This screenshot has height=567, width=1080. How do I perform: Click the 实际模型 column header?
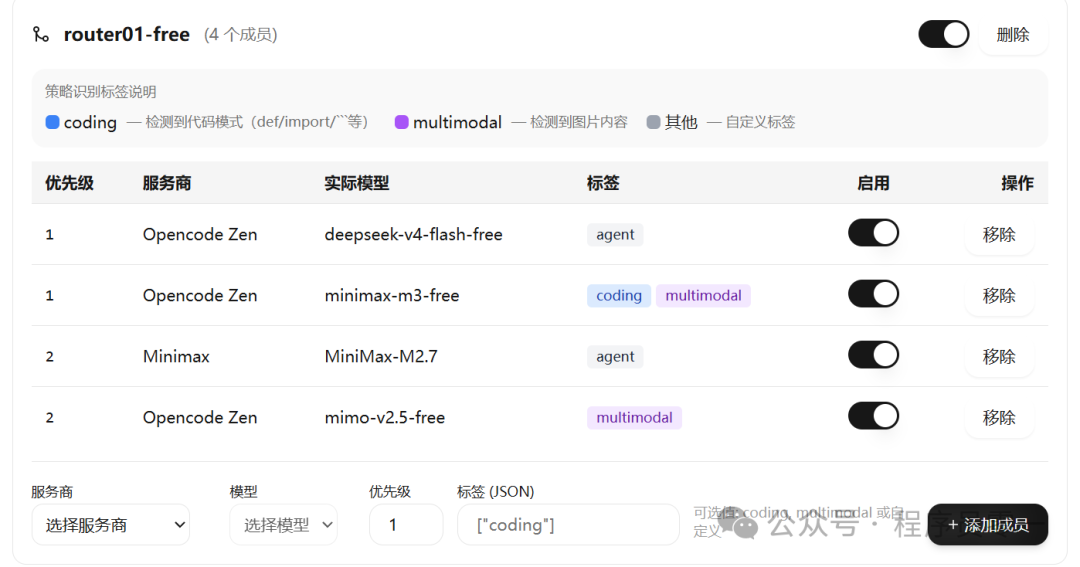357,183
